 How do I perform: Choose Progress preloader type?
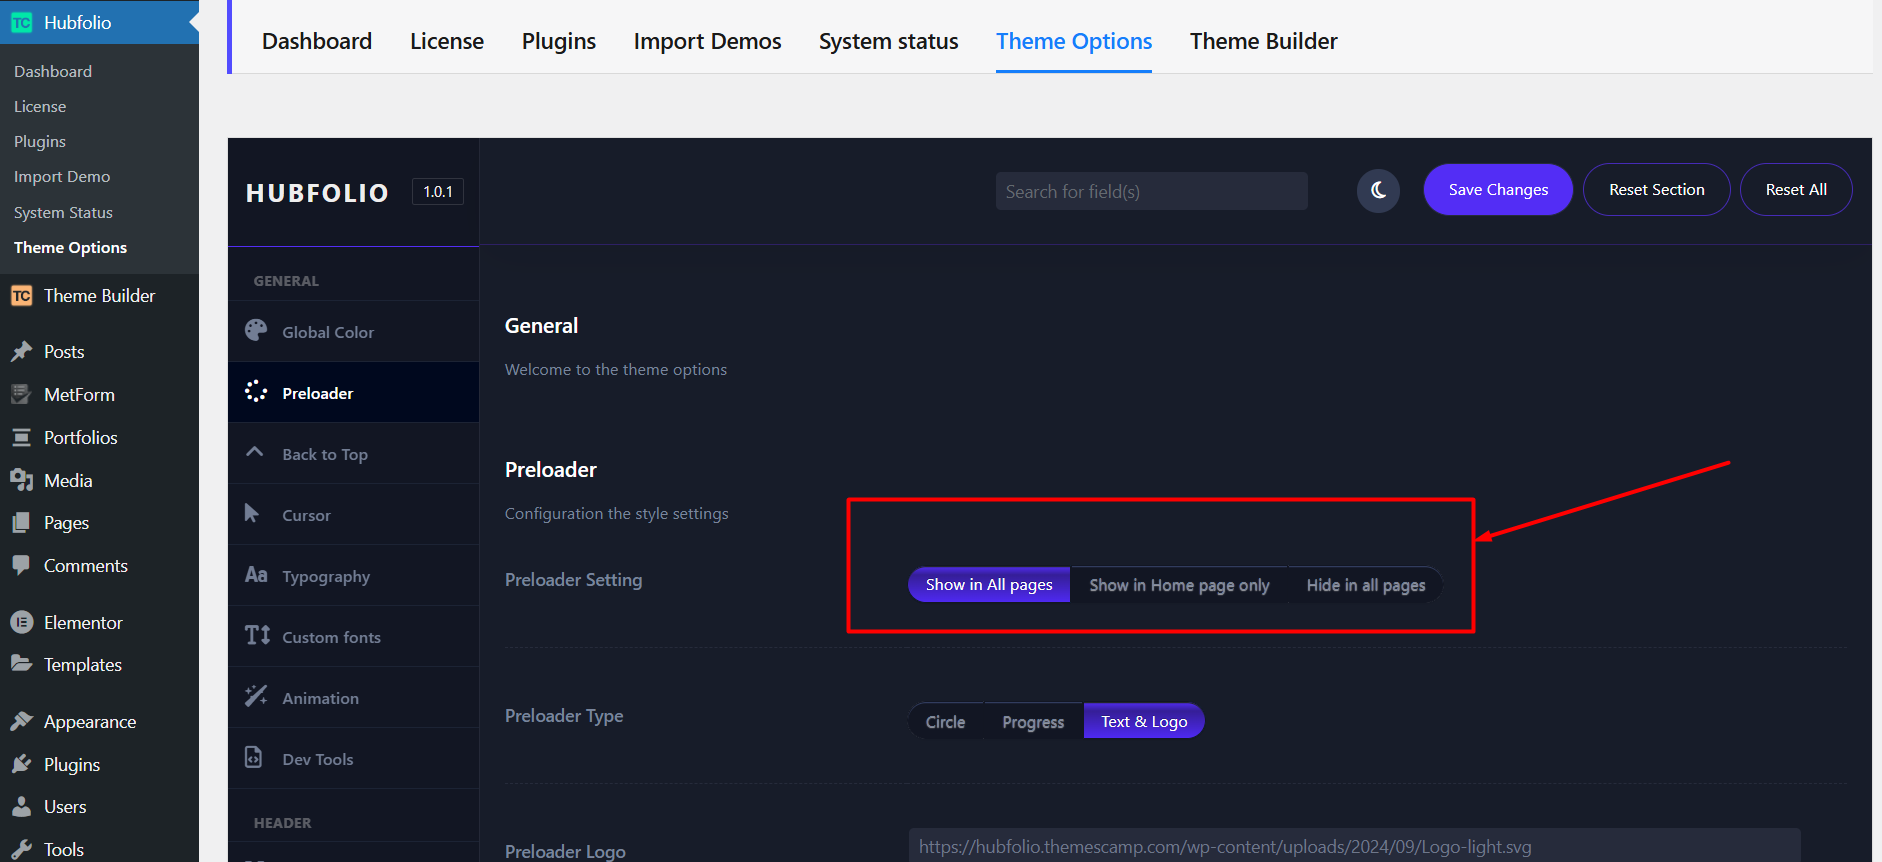click(x=1033, y=722)
